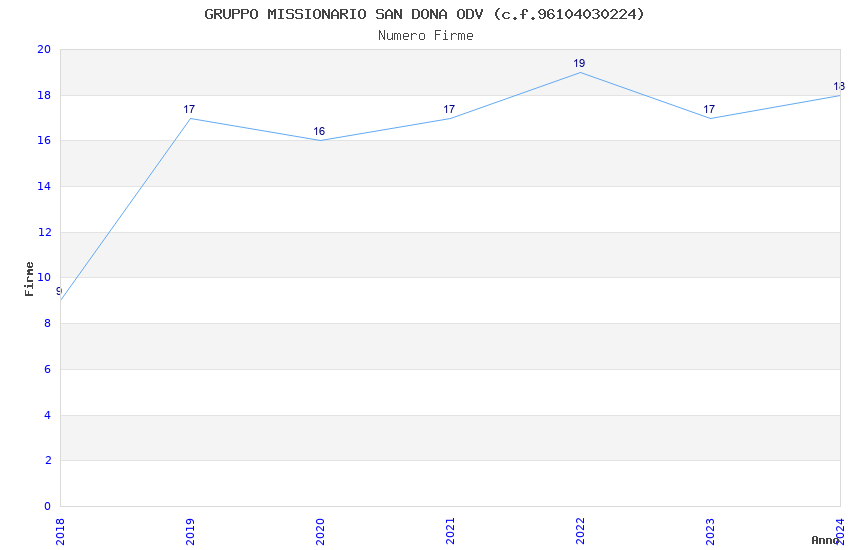Select the x-axis year 2021
The height and width of the screenshot is (550, 850).
(x=450, y=532)
